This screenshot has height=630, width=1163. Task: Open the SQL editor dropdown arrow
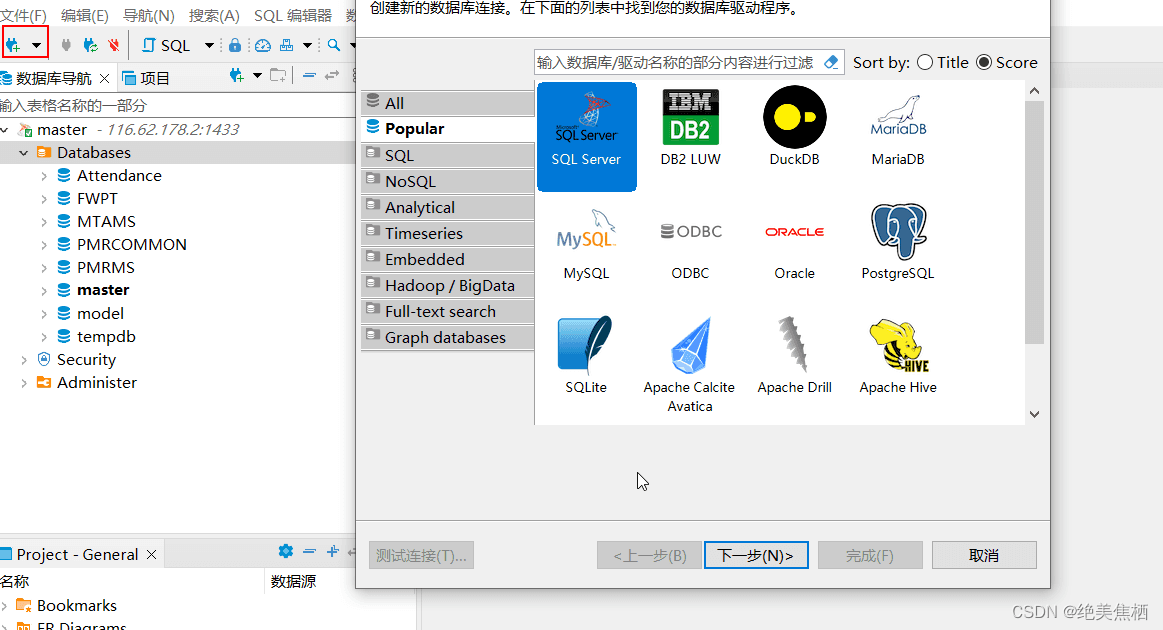[209, 45]
